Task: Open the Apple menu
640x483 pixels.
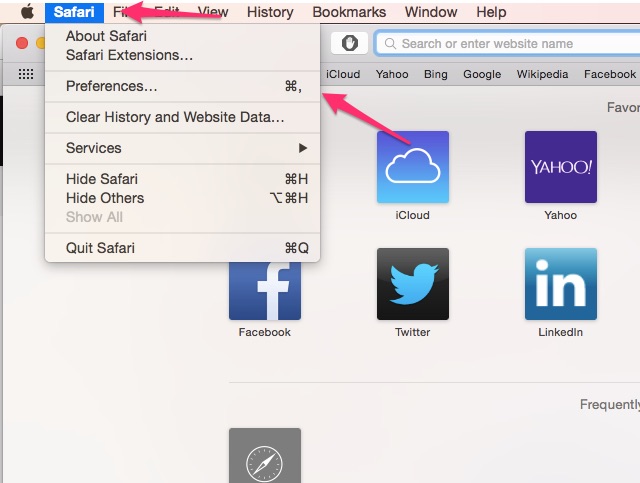Action: (x=27, y=12)
